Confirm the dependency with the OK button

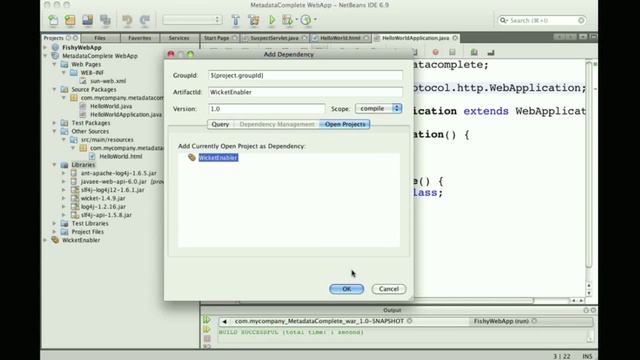click(347, 289)
